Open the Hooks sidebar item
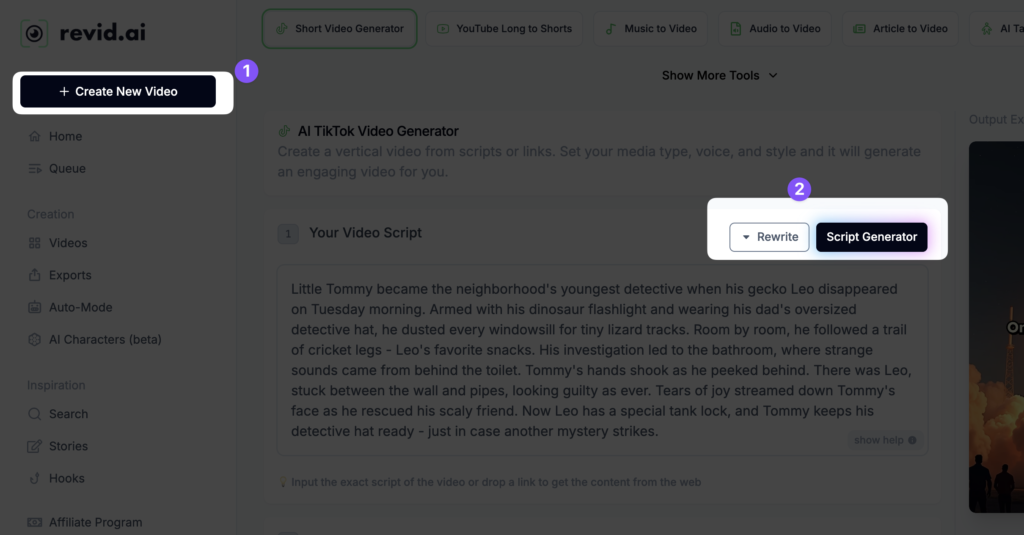 (x=66, y=478)
